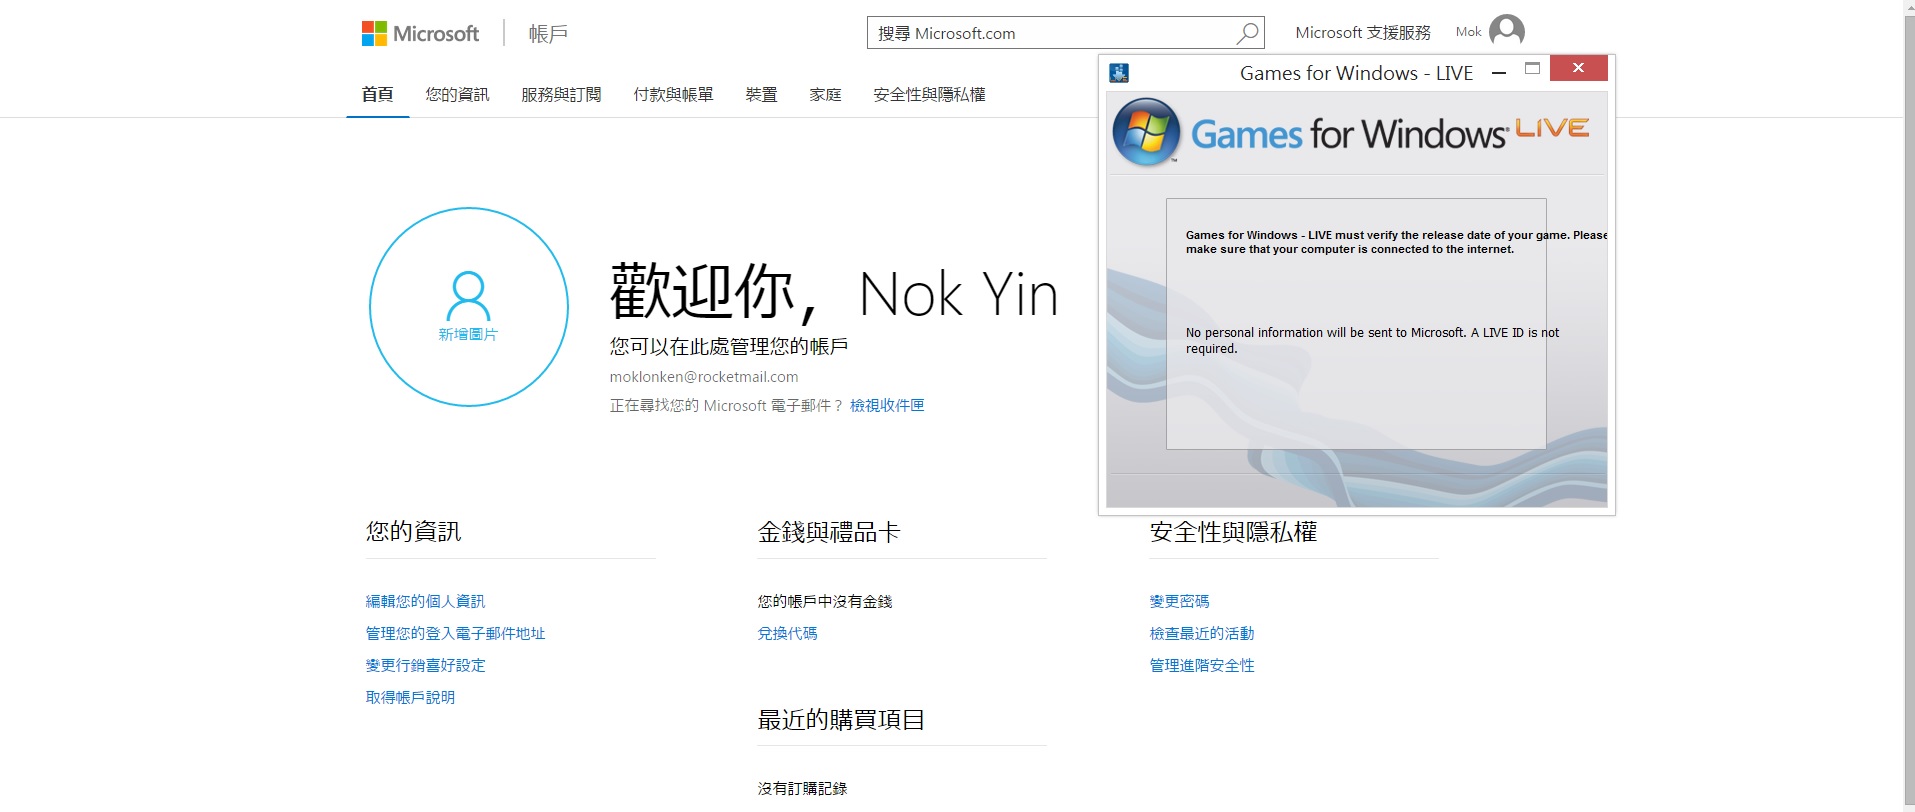Open the 裝置 tab
Viewport: 1915px width, 812px height.
click(761, 94)
